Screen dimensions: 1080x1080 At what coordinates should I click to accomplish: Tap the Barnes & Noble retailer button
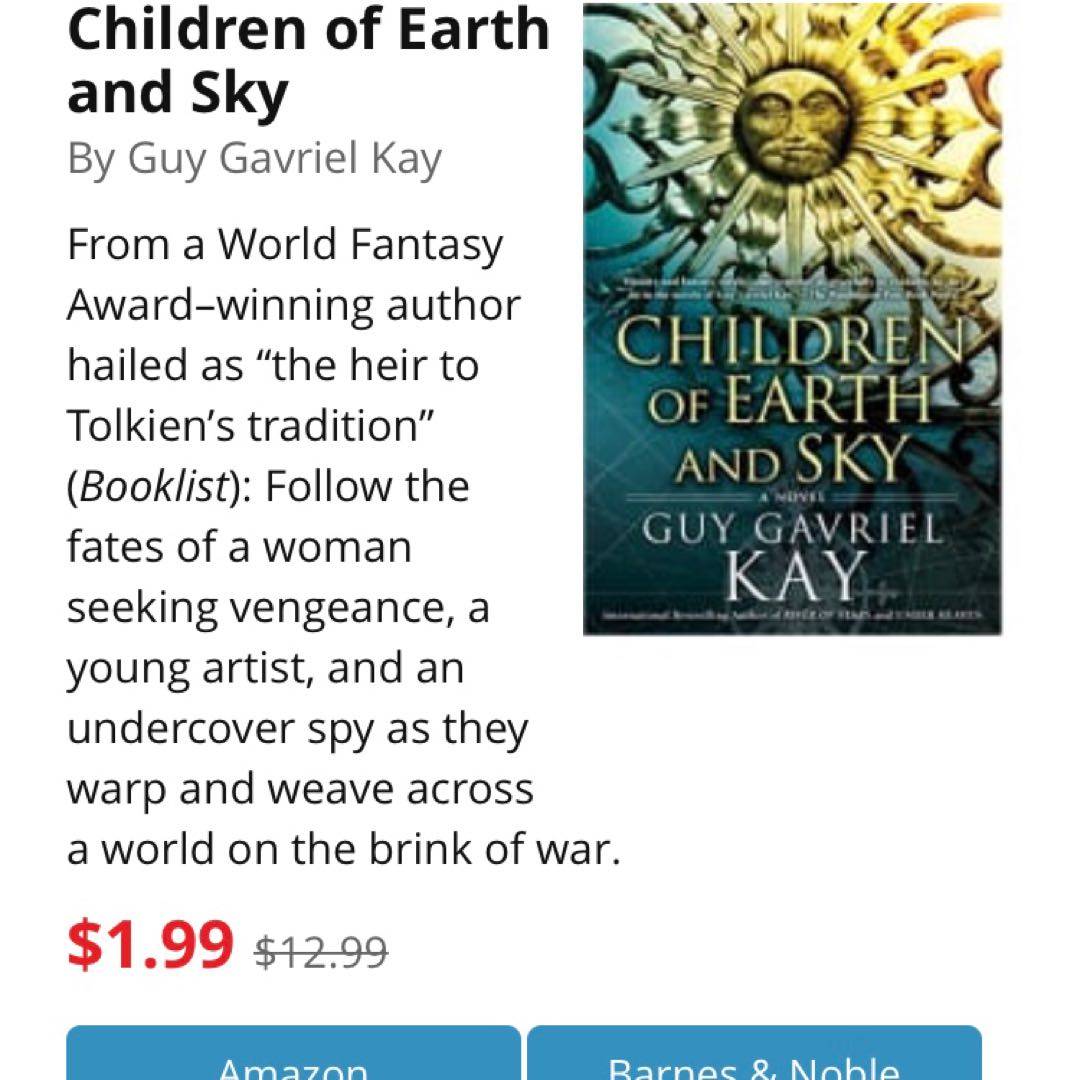754,1060
